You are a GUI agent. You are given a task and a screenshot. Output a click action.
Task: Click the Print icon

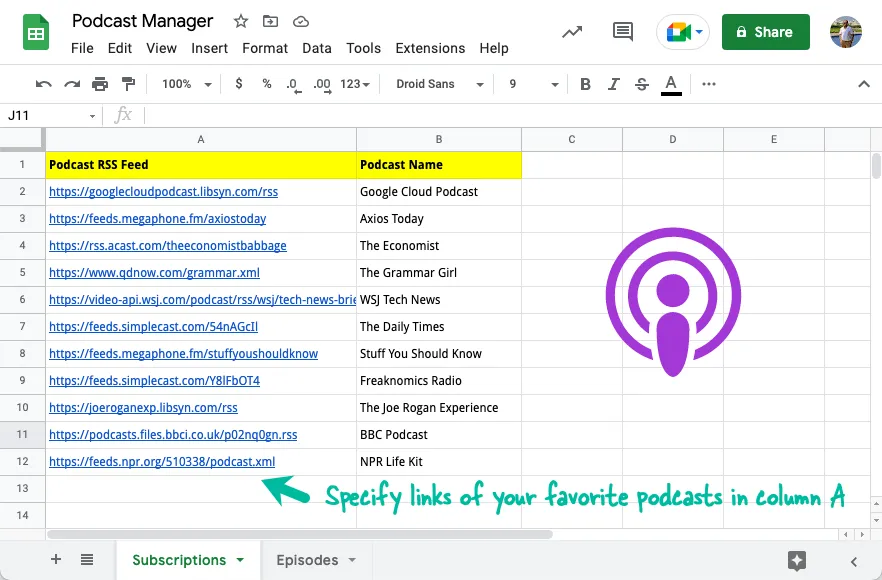click(x=100, y=84)
